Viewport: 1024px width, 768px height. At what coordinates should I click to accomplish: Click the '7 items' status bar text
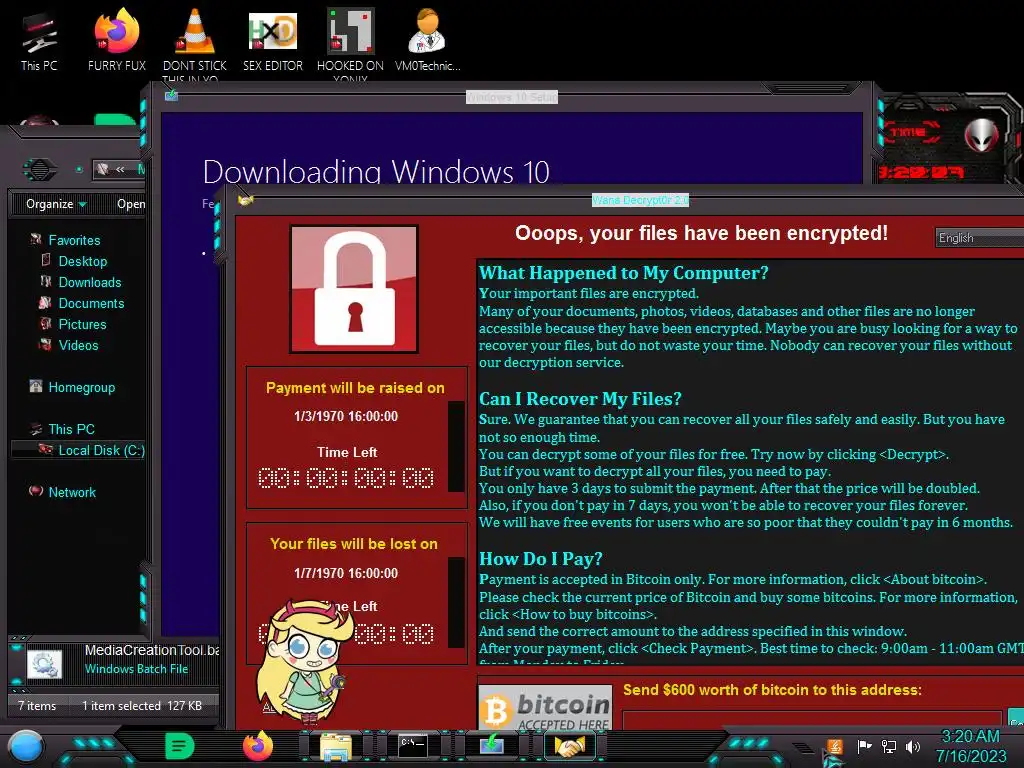[x=37, y=706]
